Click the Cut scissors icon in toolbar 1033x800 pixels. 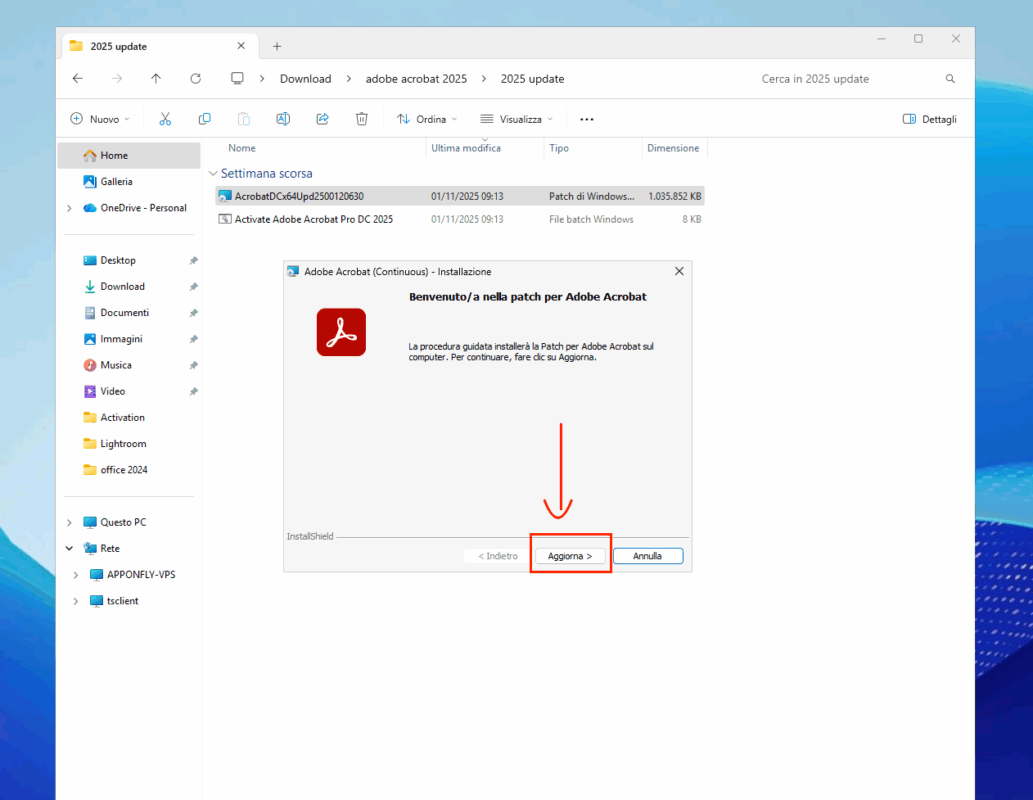pyautogui.click(x=165, y=119)
